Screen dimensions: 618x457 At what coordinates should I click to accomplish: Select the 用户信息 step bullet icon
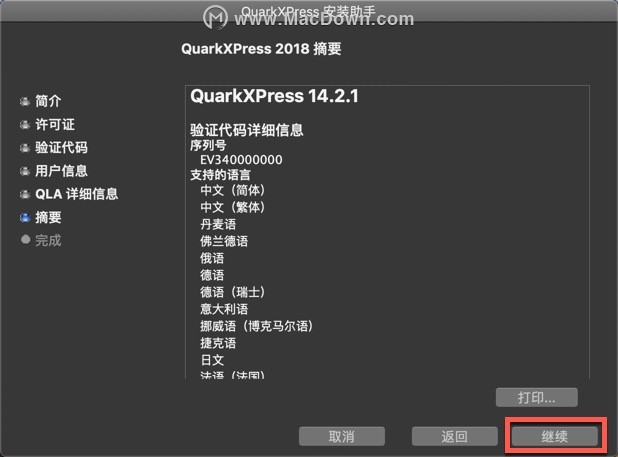point(25,171)
